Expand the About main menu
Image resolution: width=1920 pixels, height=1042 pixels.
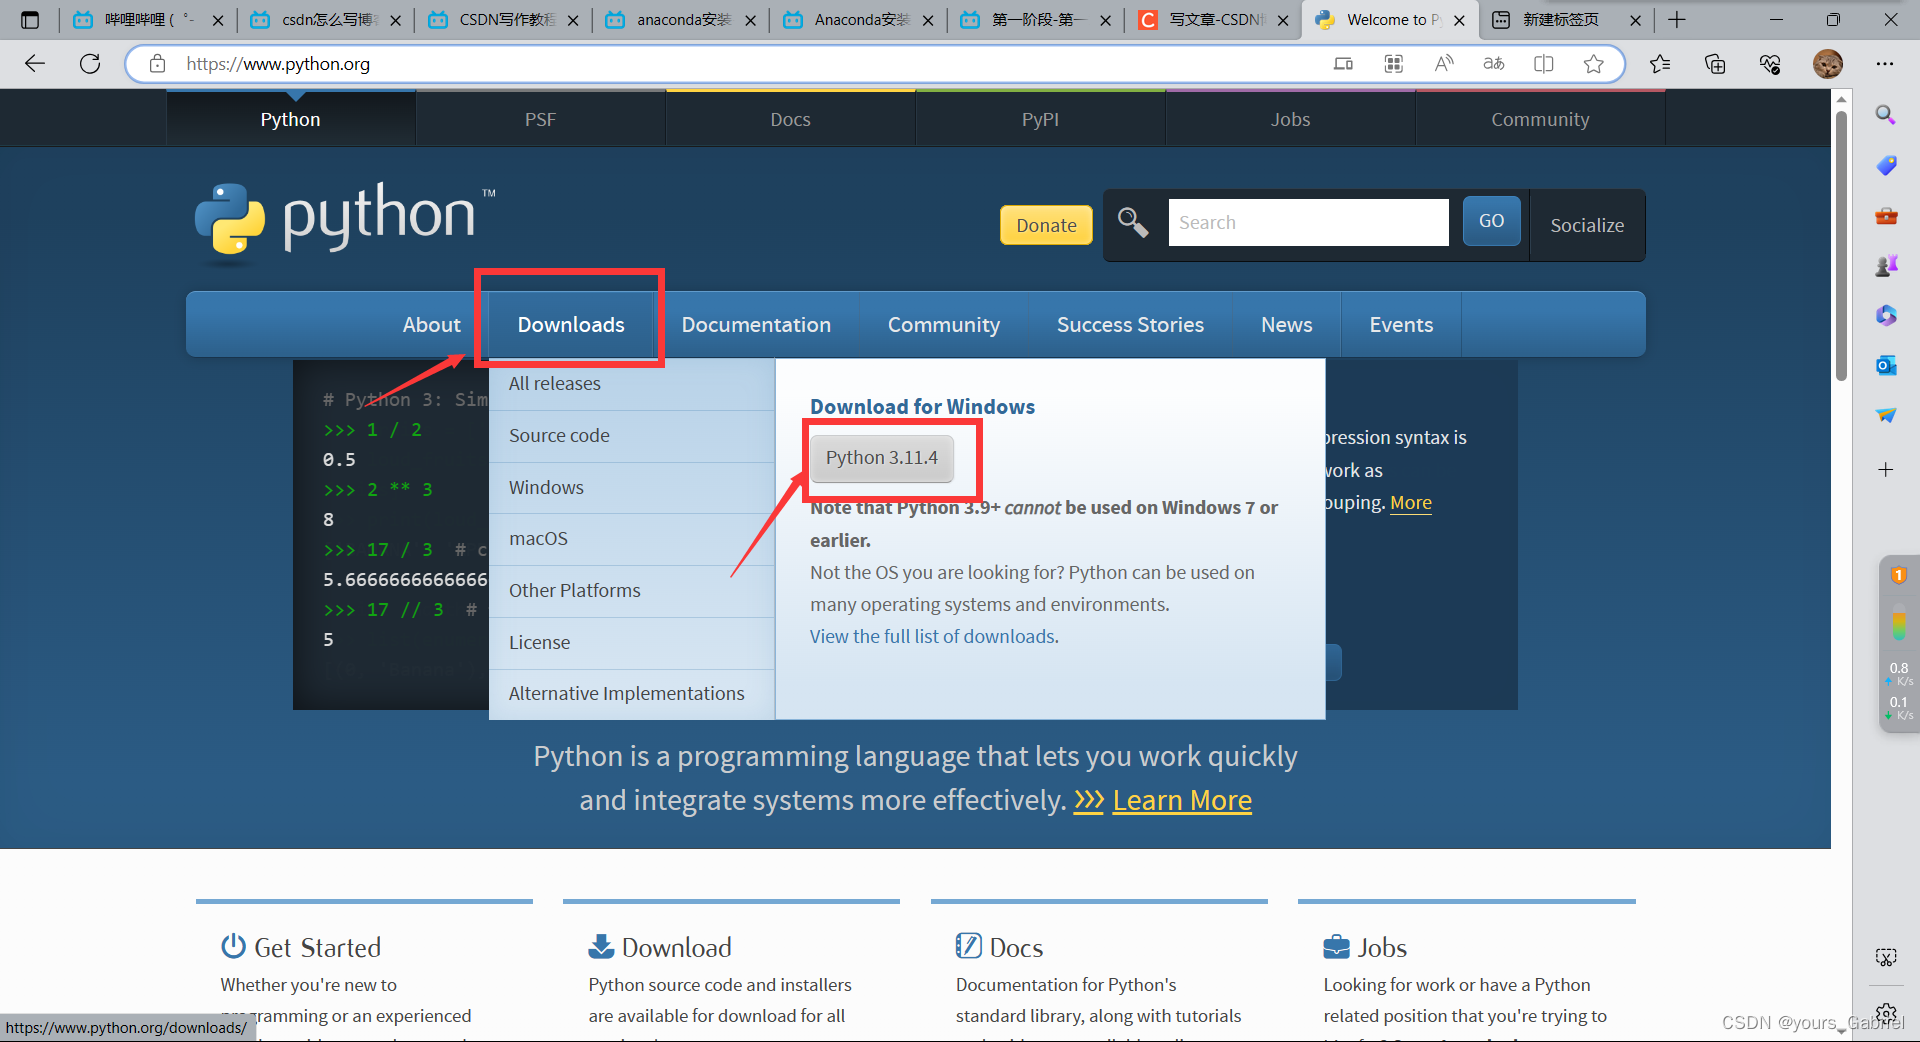coord(431,325)
